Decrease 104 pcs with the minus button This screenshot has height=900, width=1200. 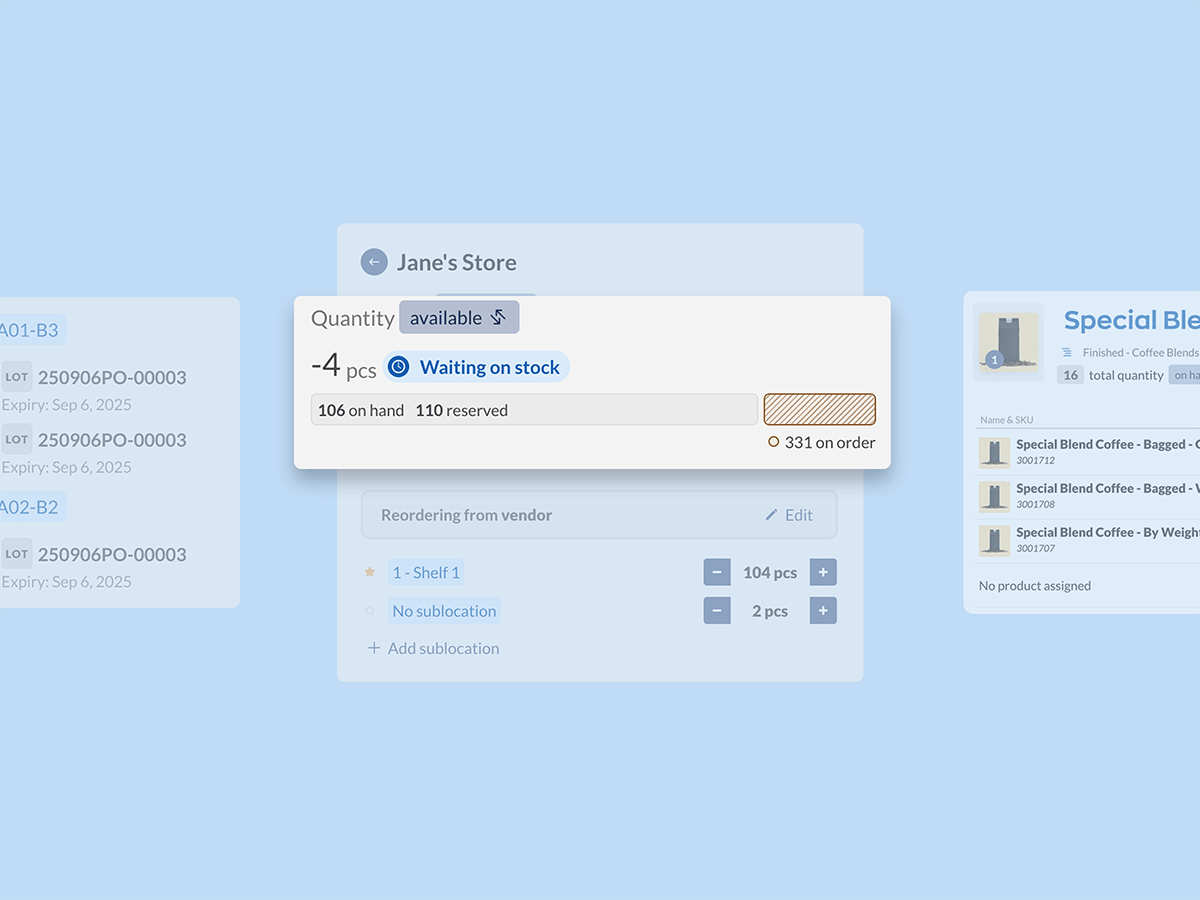(x=717, y=573)
